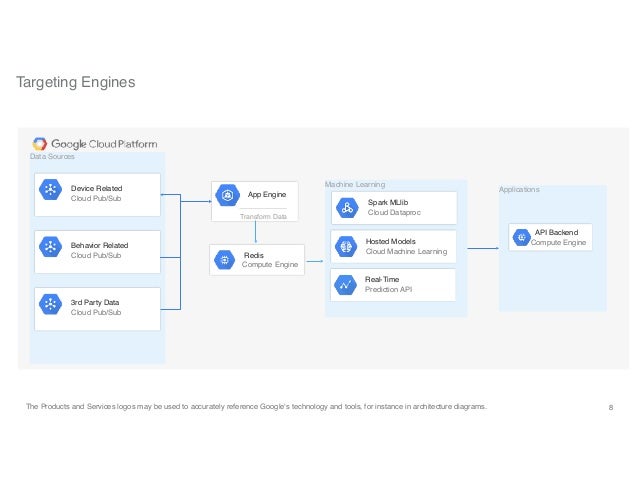The image size is (638, 479).
Task: Click the API Backend Compute Engine icon
Action: [x=521, y=237]
